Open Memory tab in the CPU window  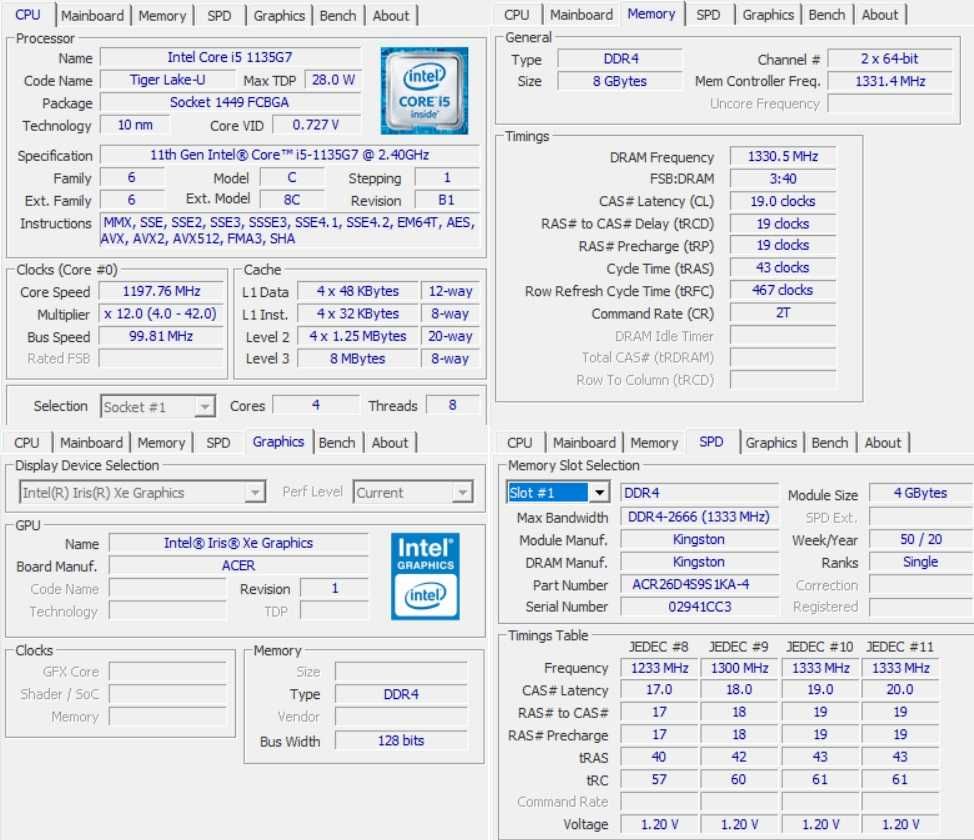pyautogui.click(x=162, y=16)
